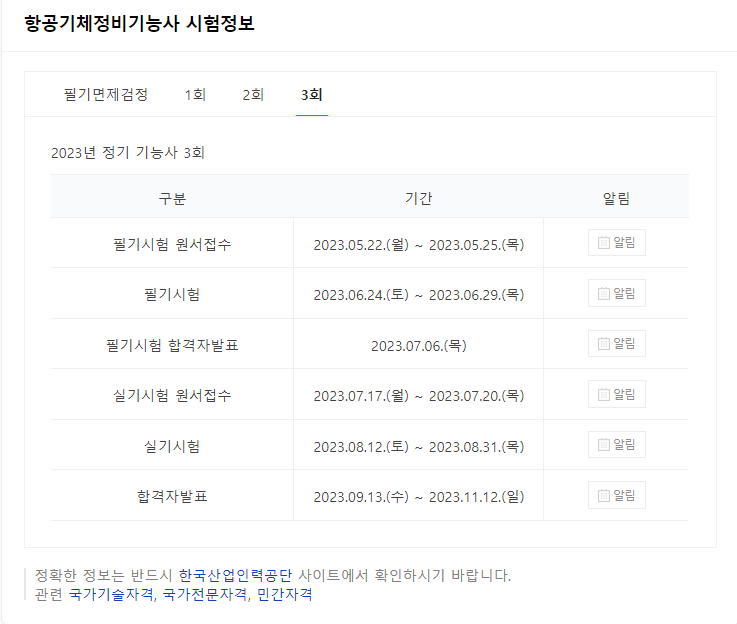Click 알림 icon for 실기시험 원서접수 row
Screen dimensions: 737x624
point(616,394)
